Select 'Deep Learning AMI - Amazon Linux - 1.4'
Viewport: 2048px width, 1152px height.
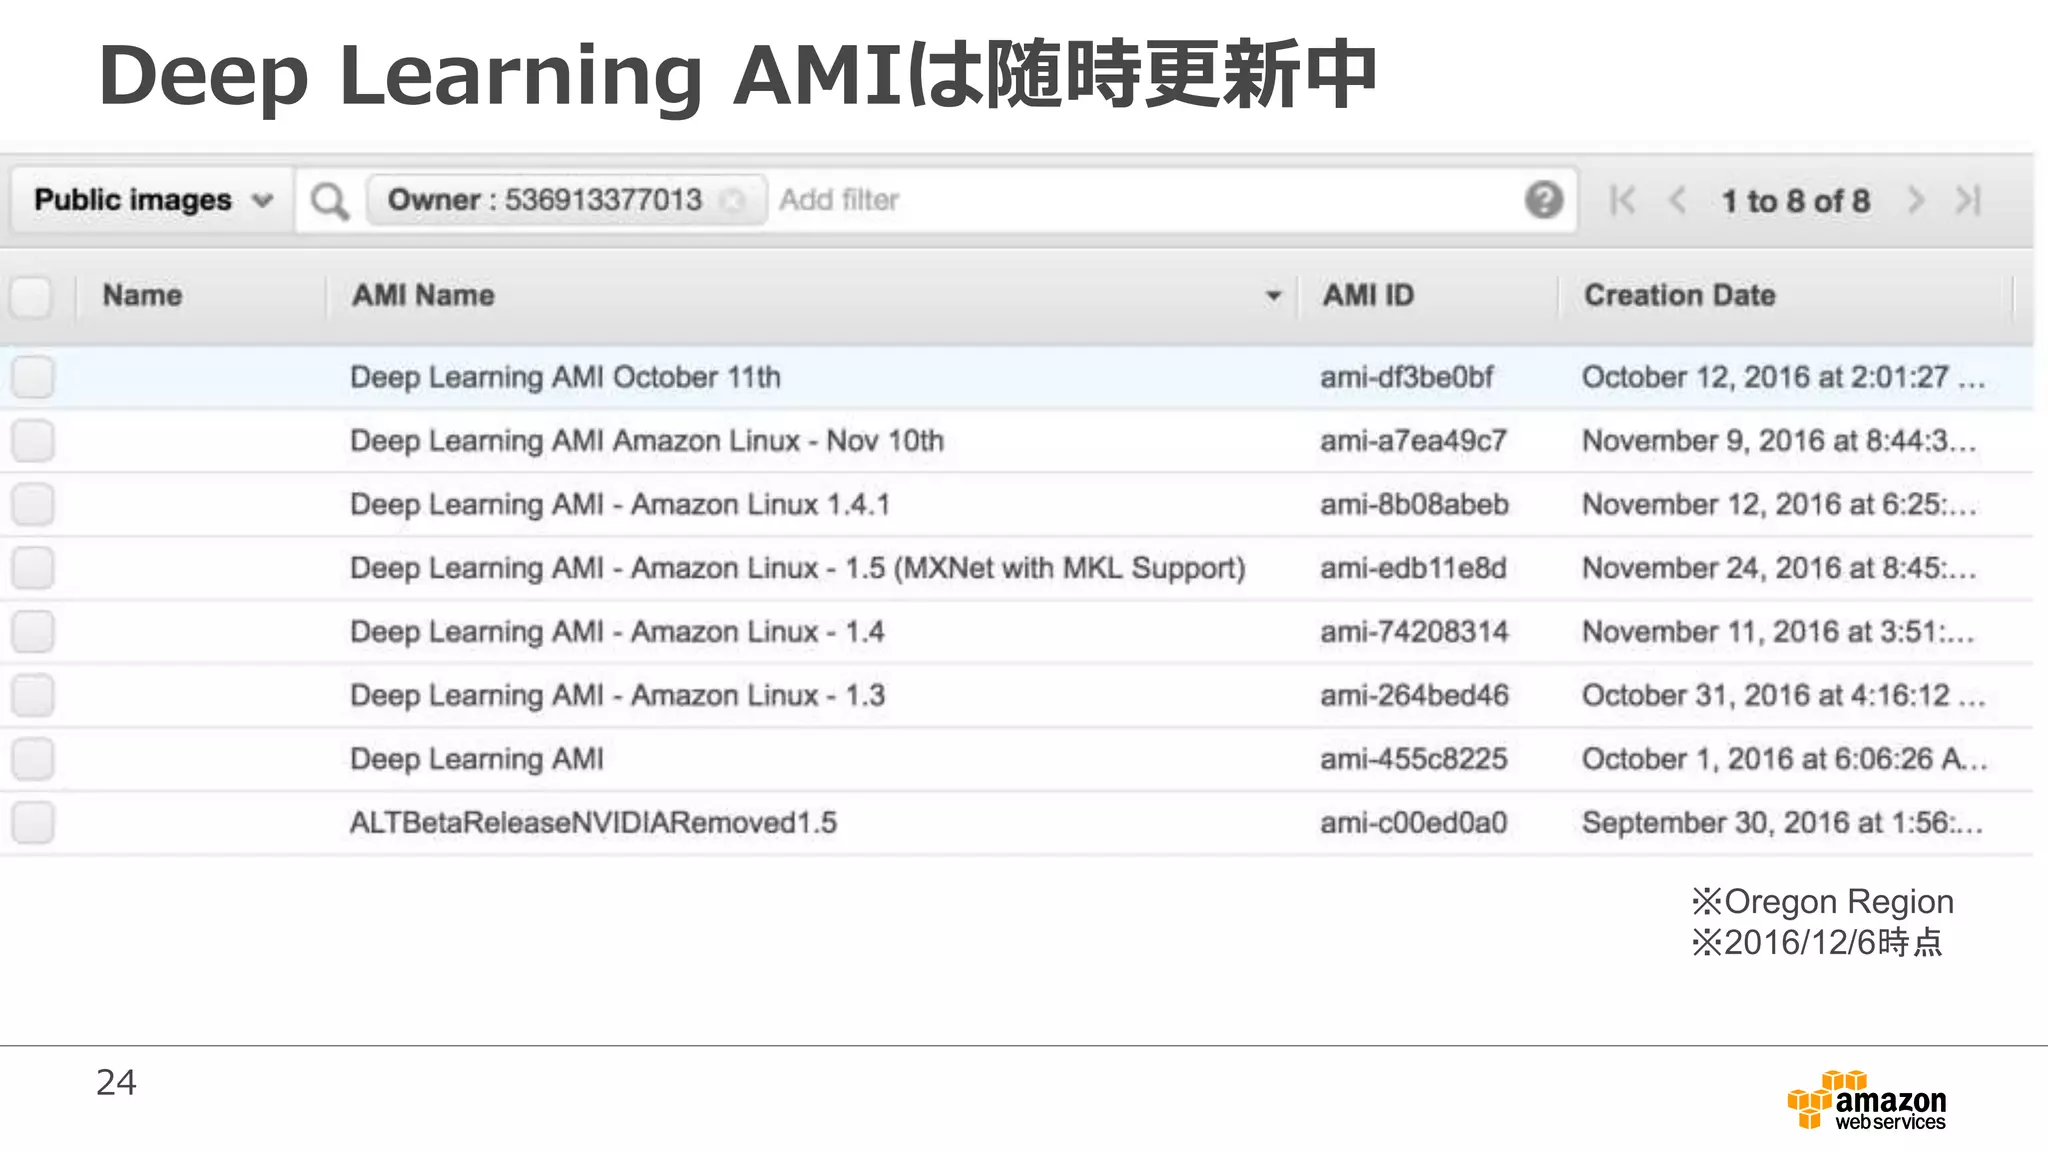617,632
